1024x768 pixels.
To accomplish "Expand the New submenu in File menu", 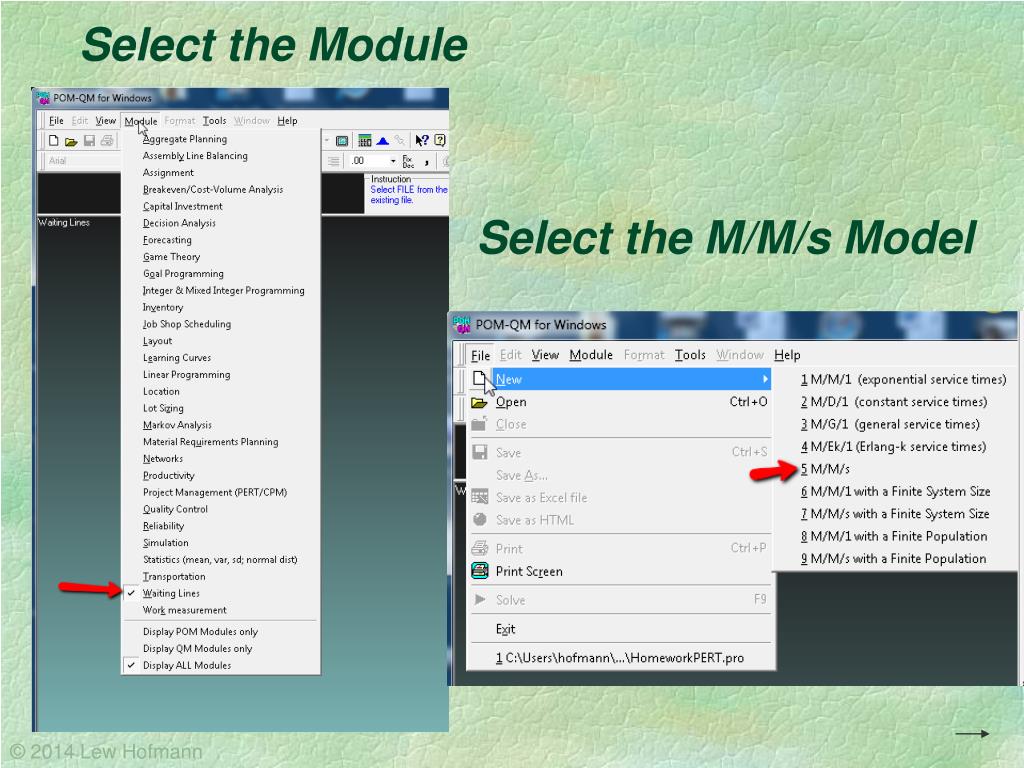I will coord(621,379).
